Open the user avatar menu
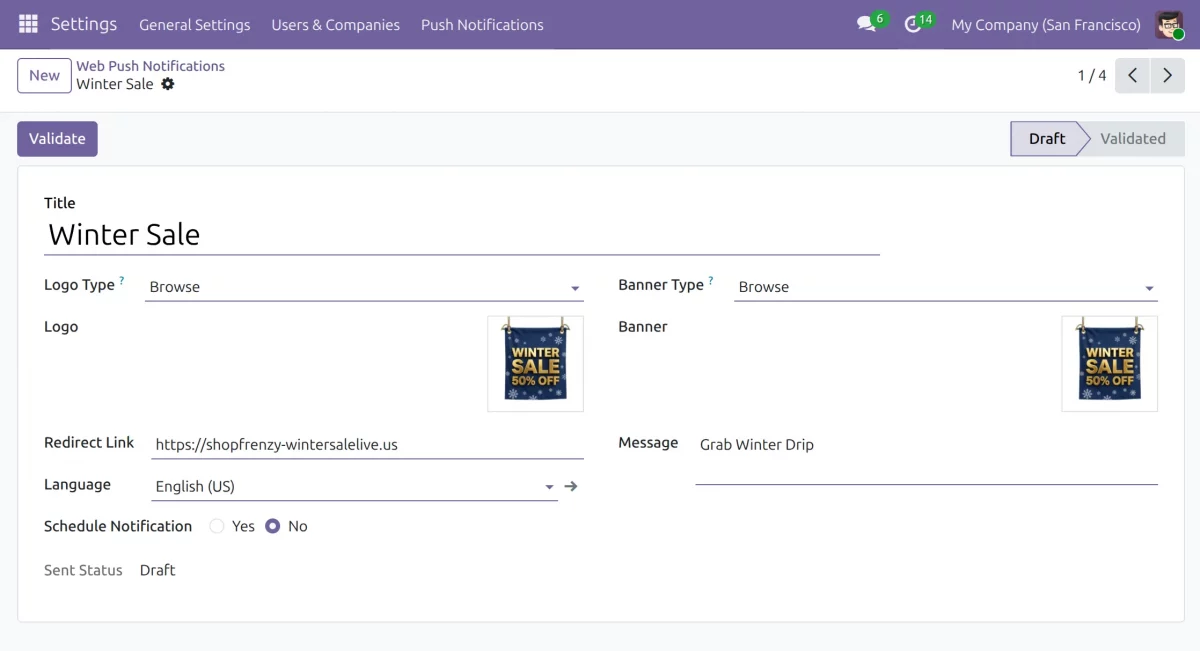 [x=1169, y=24]
